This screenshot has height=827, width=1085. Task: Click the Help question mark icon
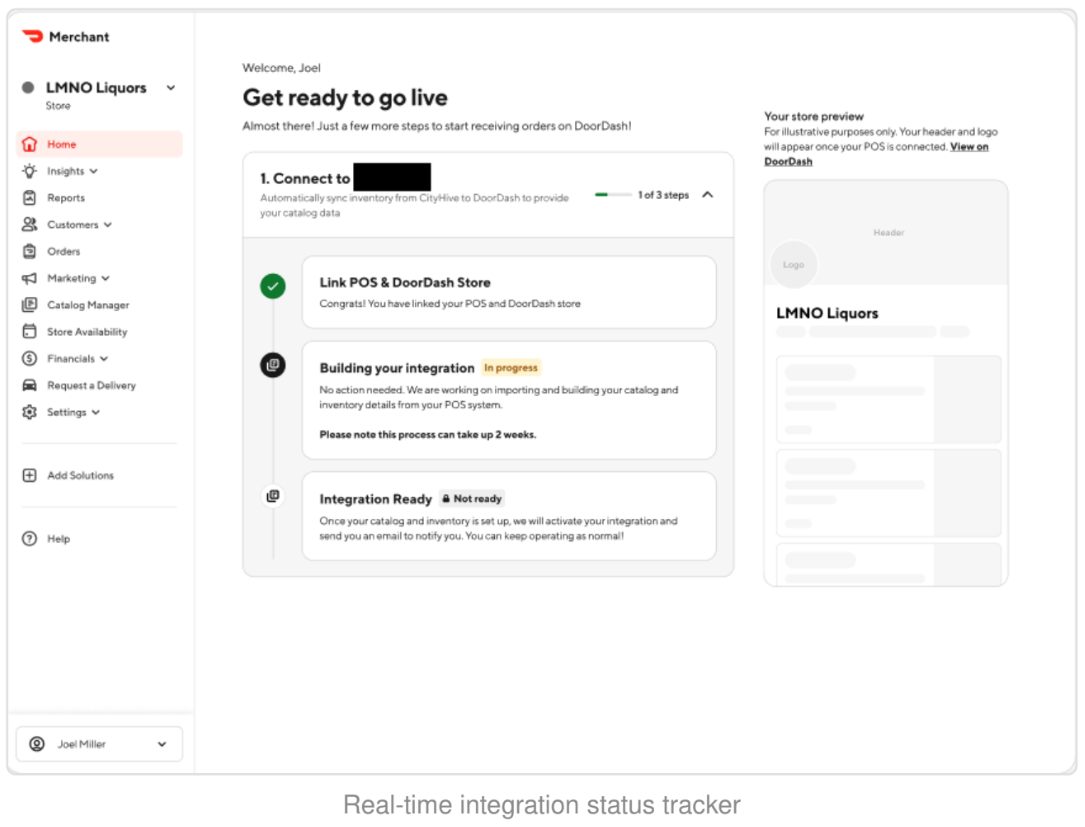point(29,538)
